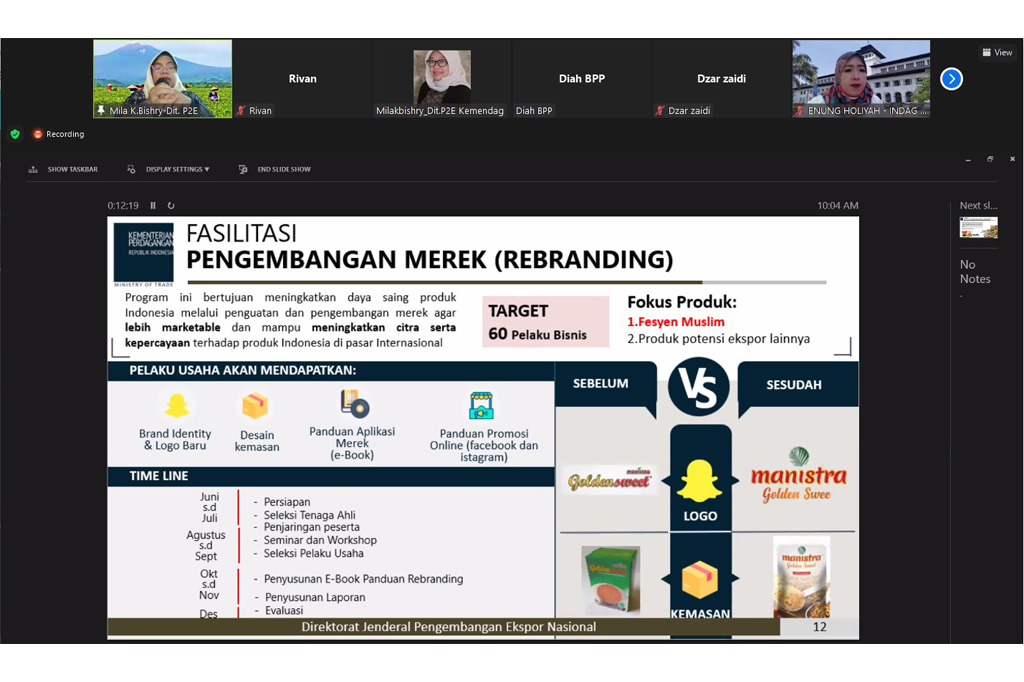The image size is (1024, 682).
Task: Click the VS circle emblem
Action: coord(699,387)
